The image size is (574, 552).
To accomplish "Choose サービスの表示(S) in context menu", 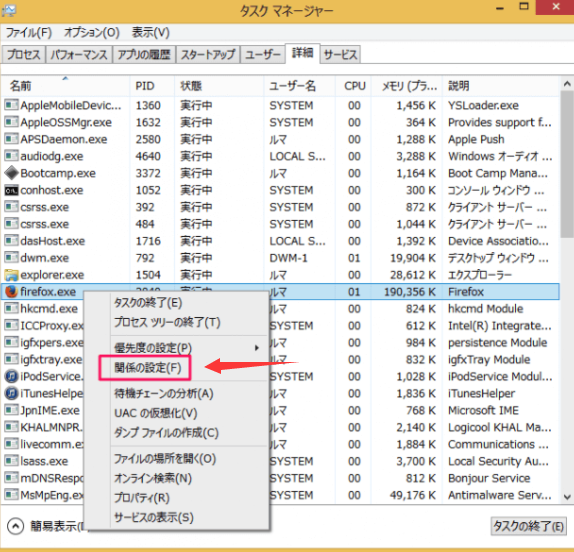I will tap(189, 518).
